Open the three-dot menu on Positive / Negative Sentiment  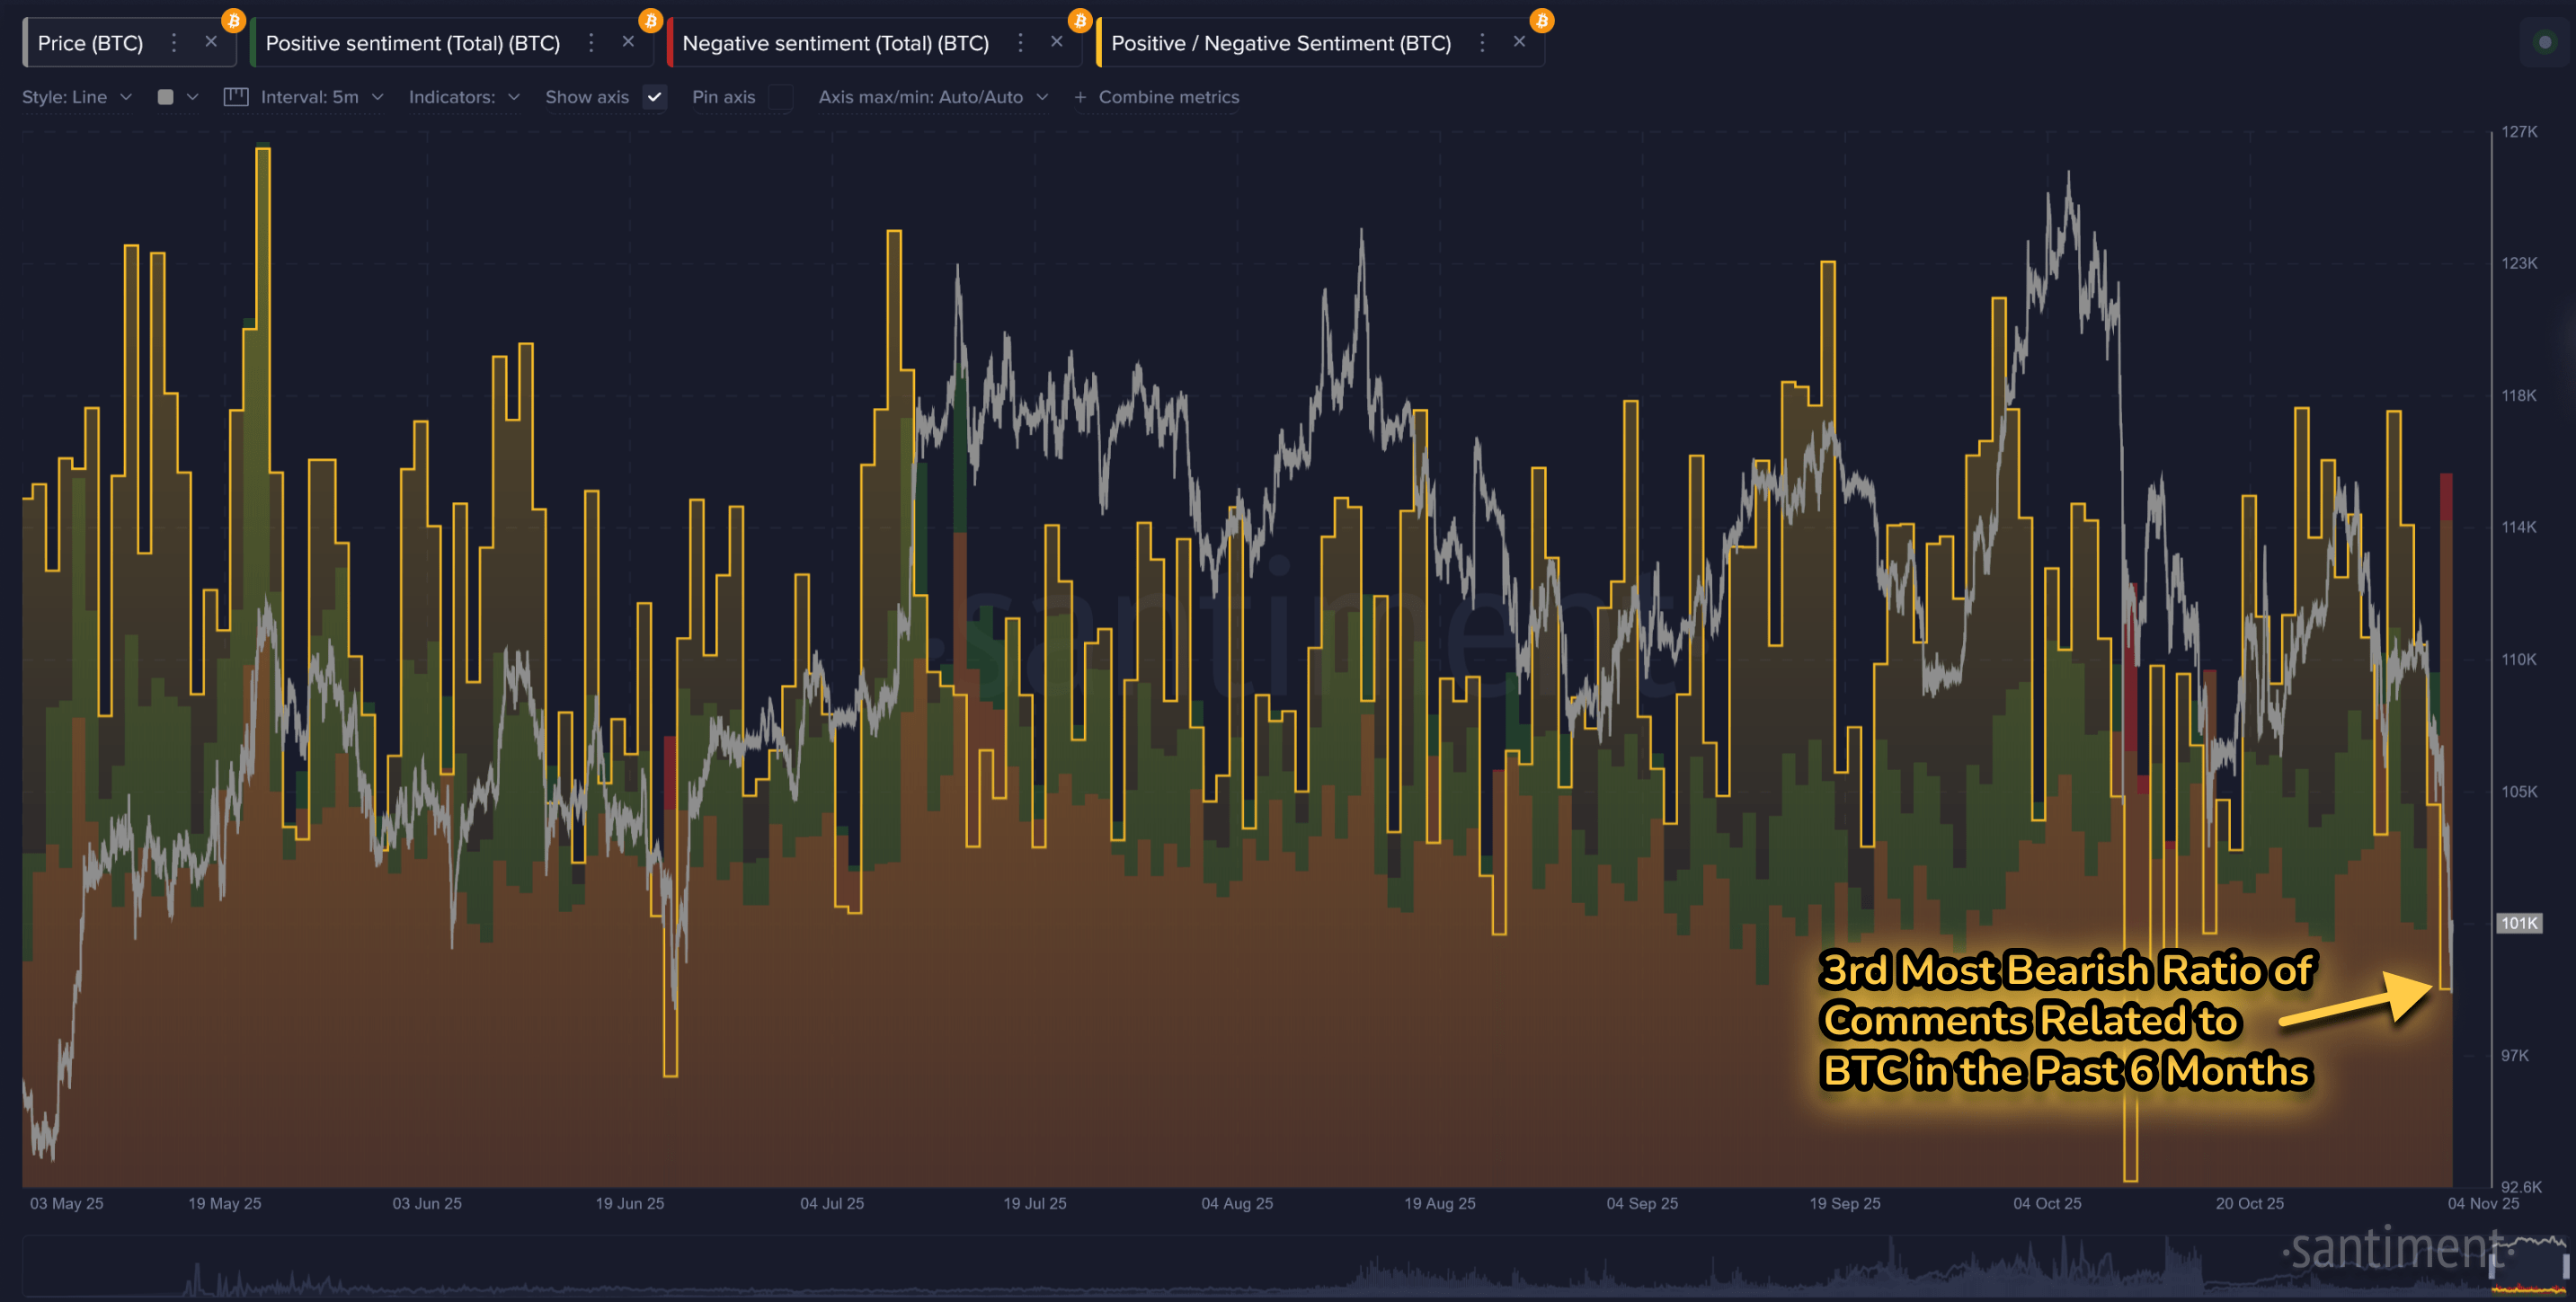[1482, 43]
